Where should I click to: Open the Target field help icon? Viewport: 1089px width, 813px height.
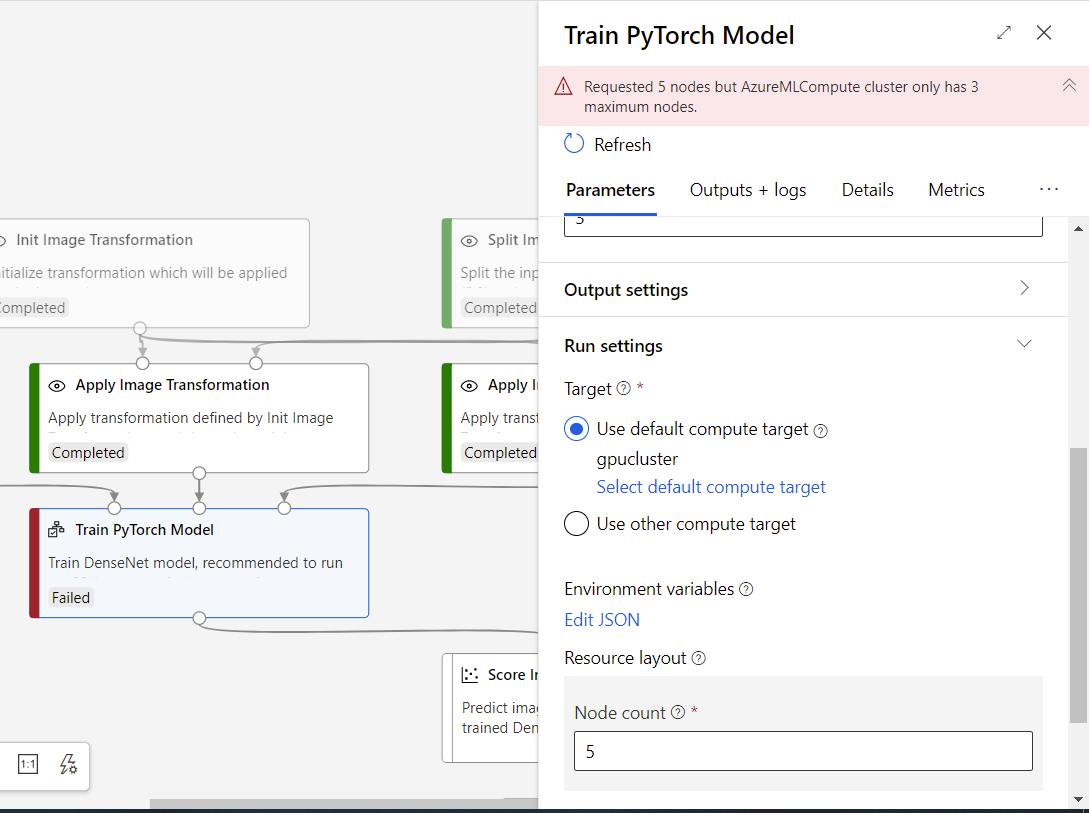624,389
